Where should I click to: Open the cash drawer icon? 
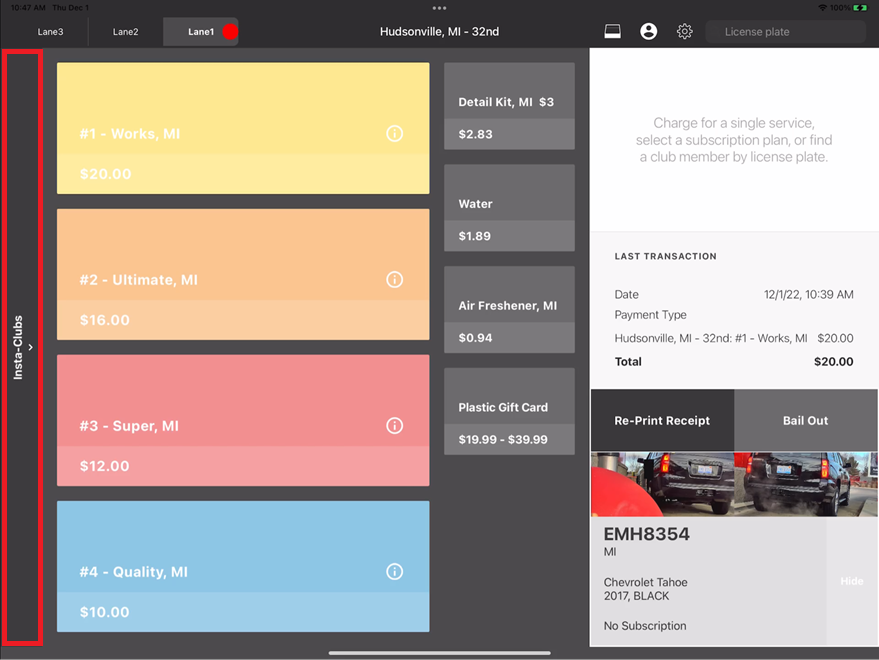pos(612,31)
